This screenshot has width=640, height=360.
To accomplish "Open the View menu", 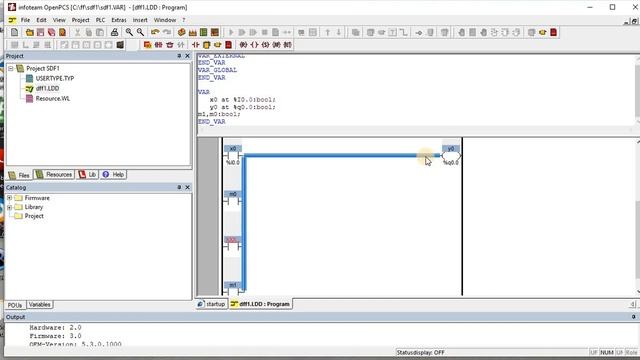I will (x=59, y=20).
